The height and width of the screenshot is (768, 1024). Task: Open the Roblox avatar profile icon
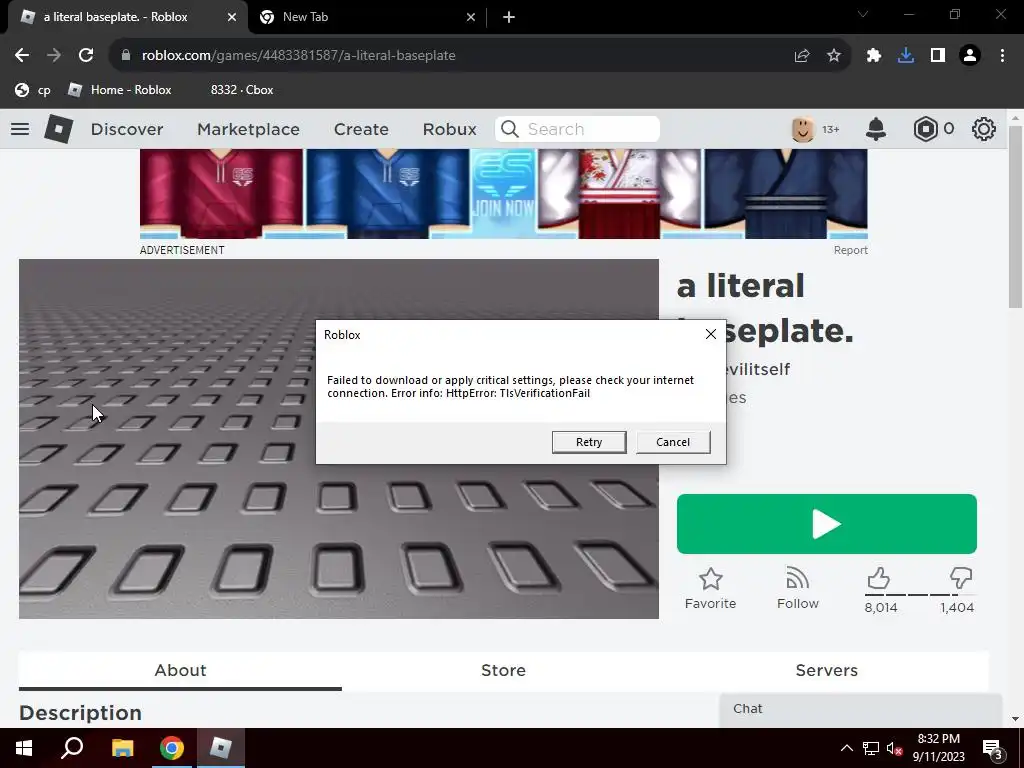point(803,129)
